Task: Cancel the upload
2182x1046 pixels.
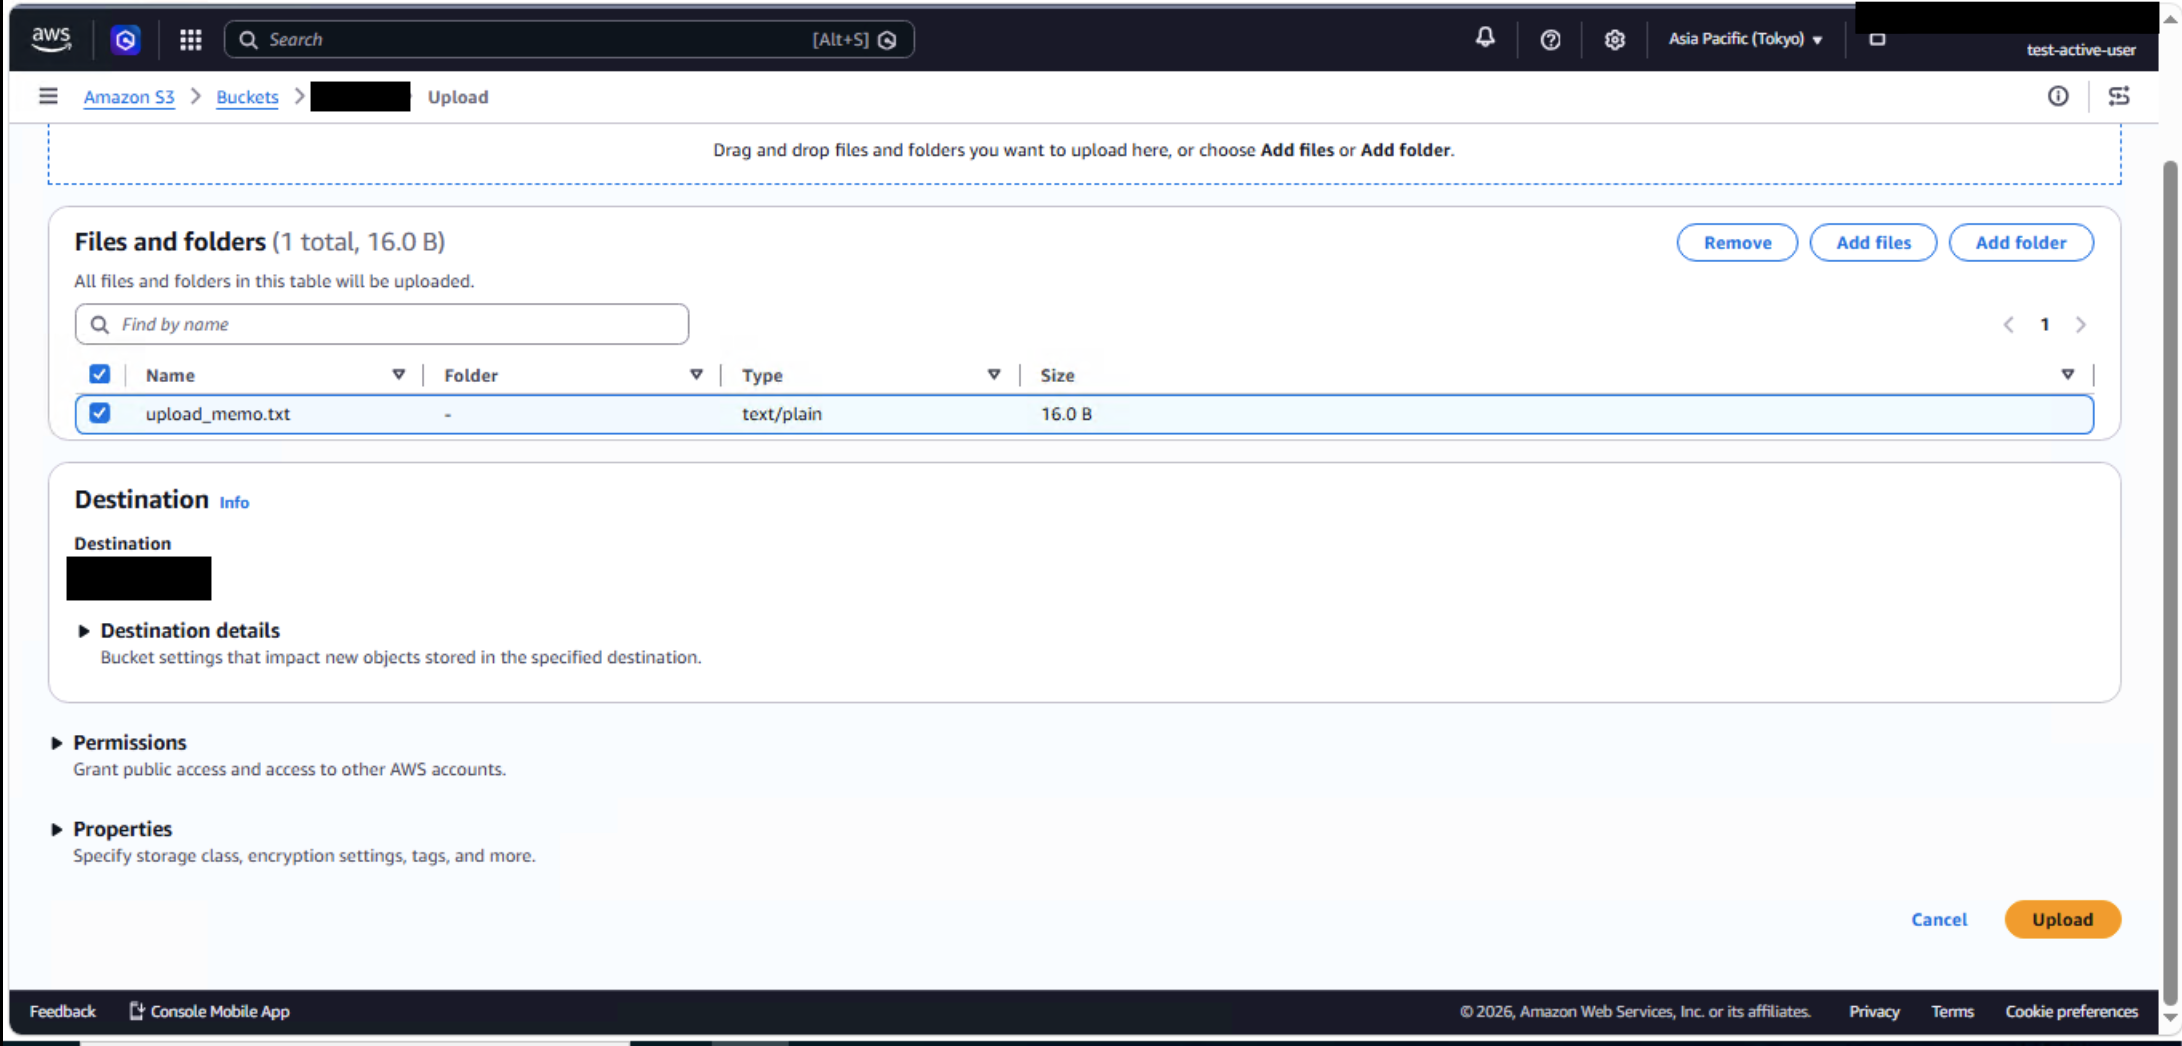Action: click(x=1939, y=919)
